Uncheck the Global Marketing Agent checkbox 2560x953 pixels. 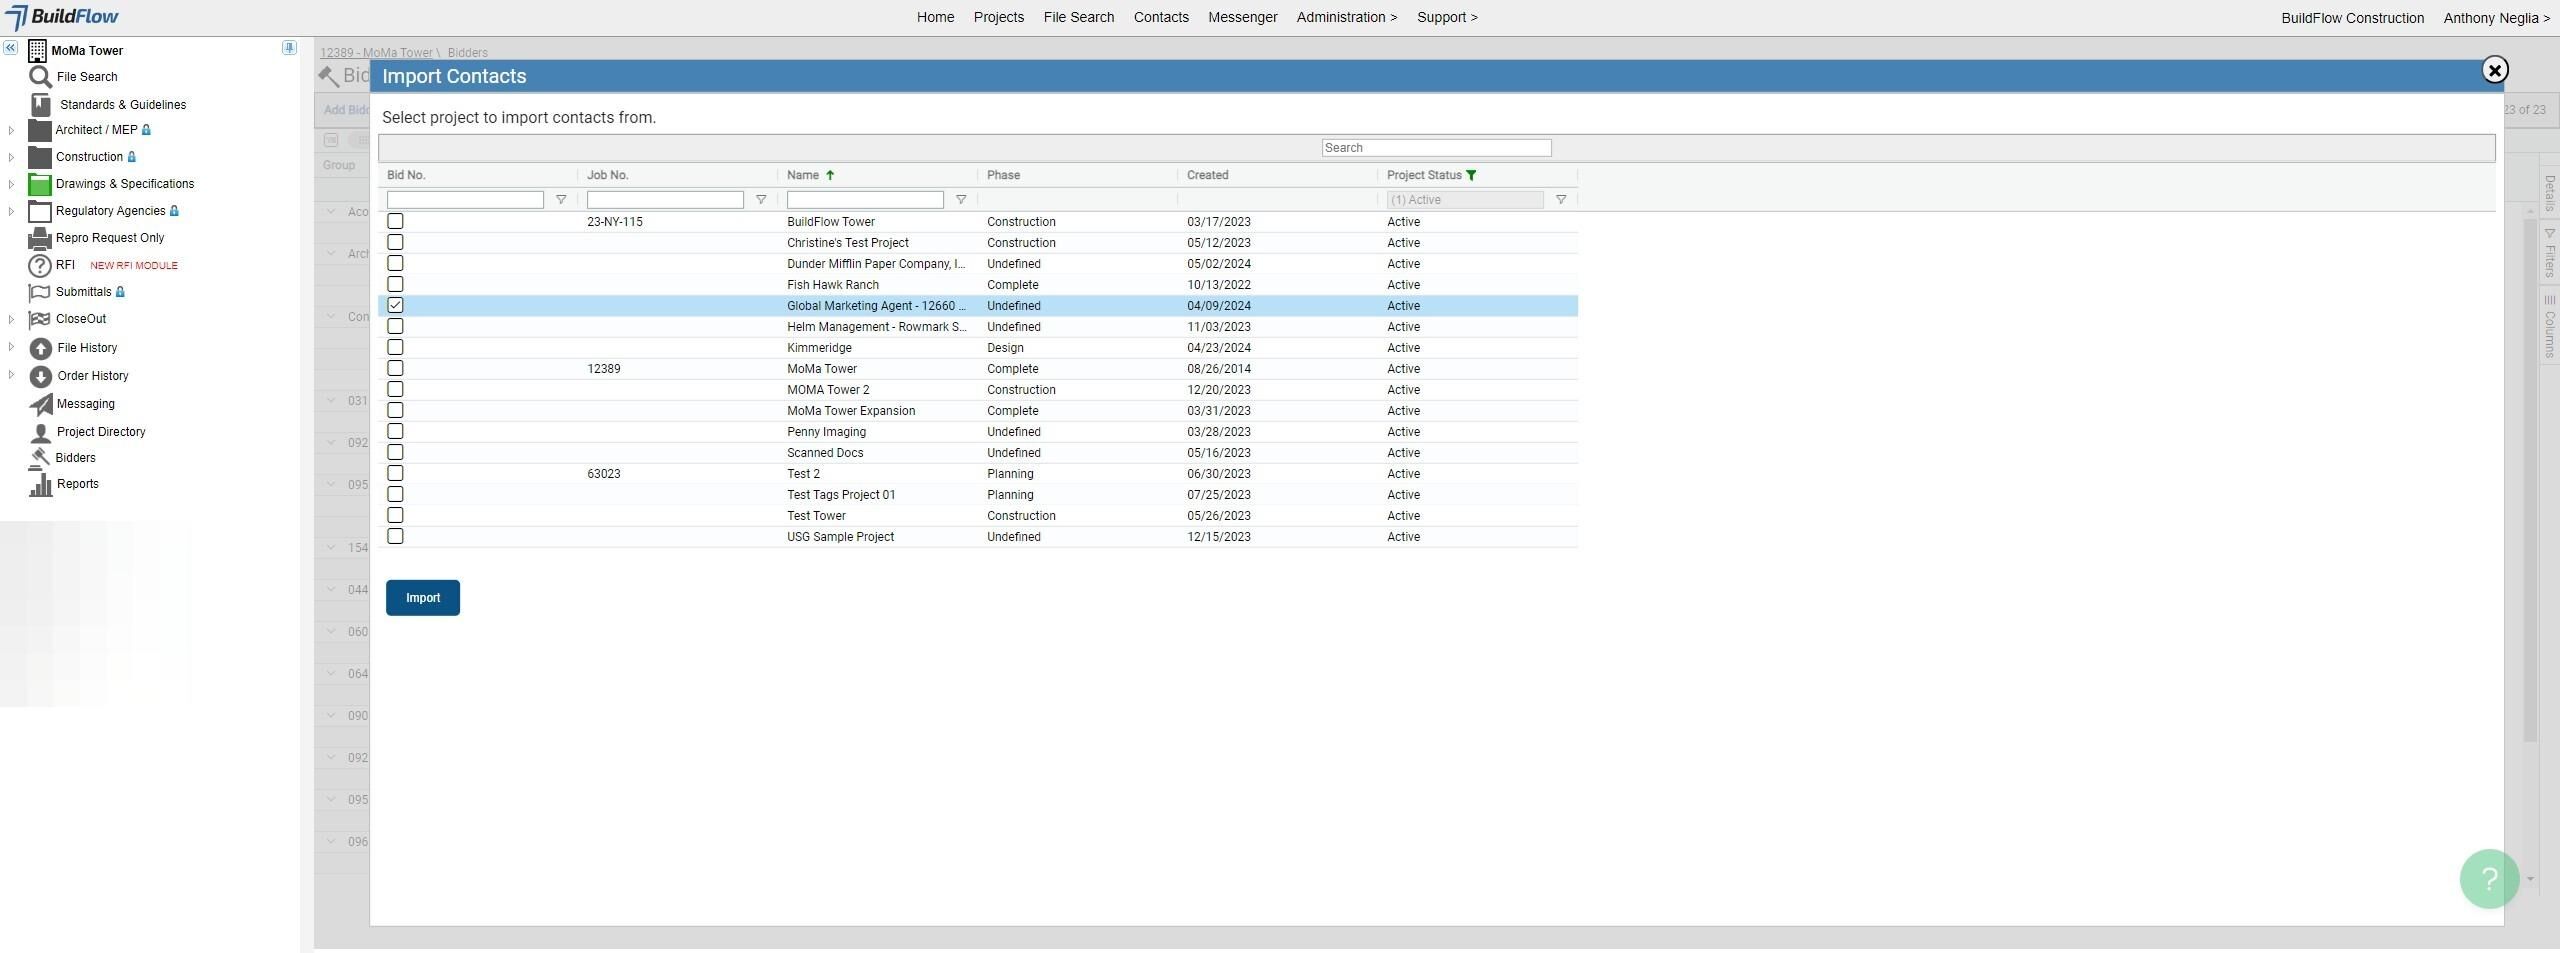[395, 306]
